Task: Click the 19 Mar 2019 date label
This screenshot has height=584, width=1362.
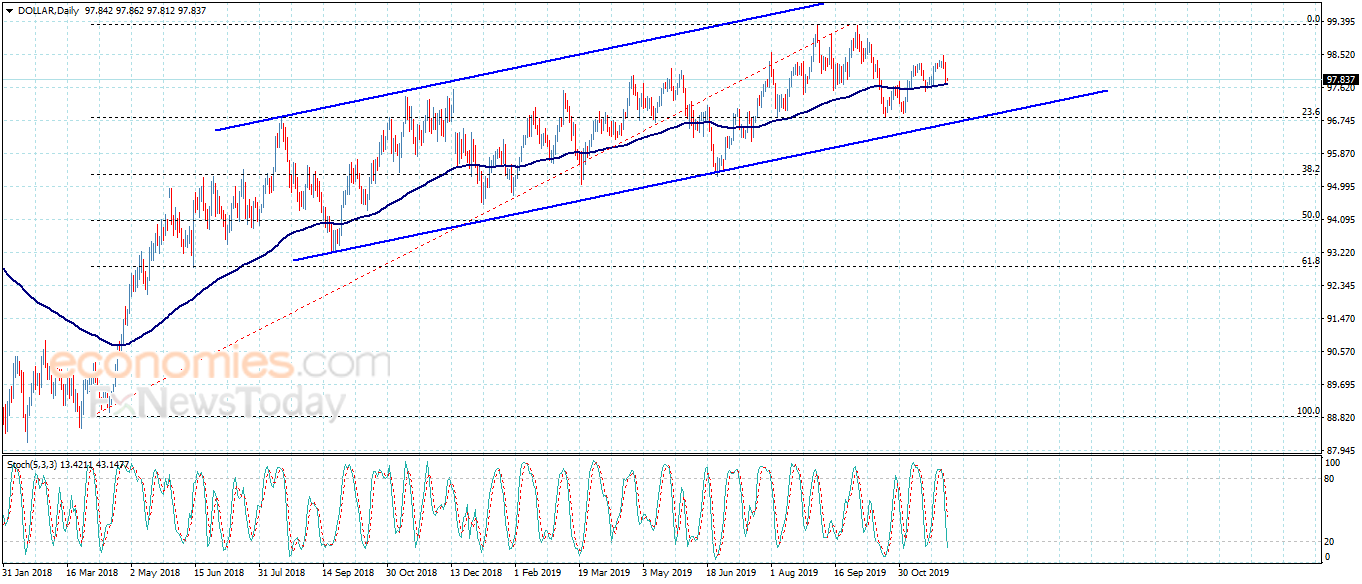Action: pyautogui.click(x=603, y=574)
